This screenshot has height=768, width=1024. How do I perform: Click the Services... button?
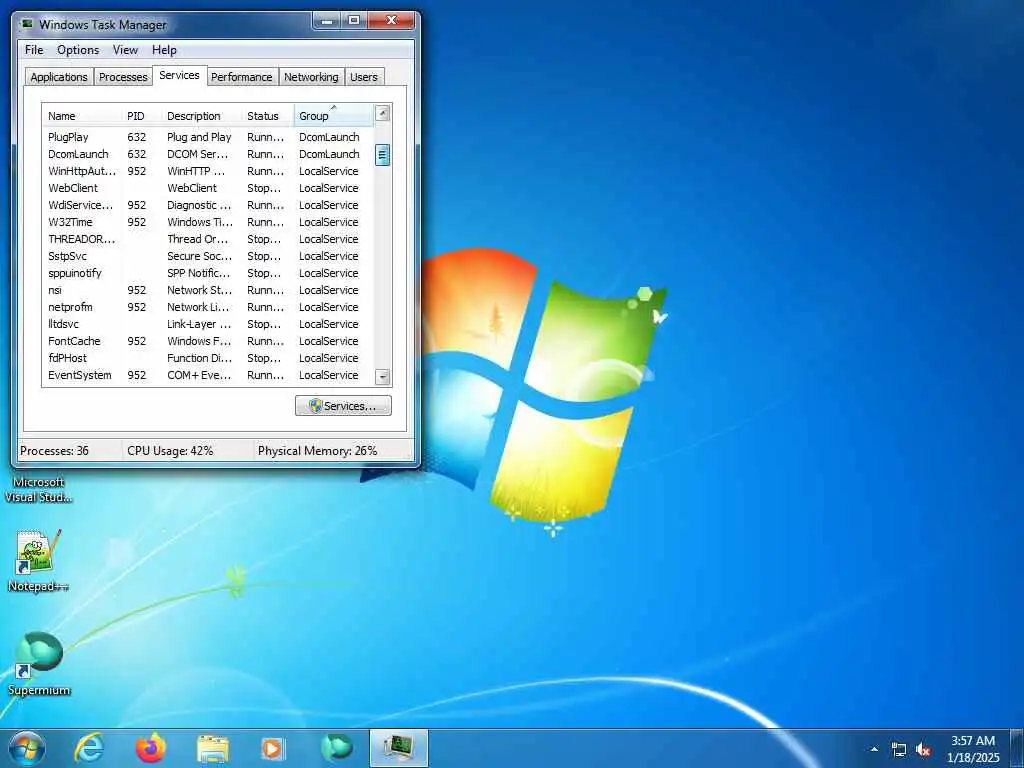click(x=343, y=406)
